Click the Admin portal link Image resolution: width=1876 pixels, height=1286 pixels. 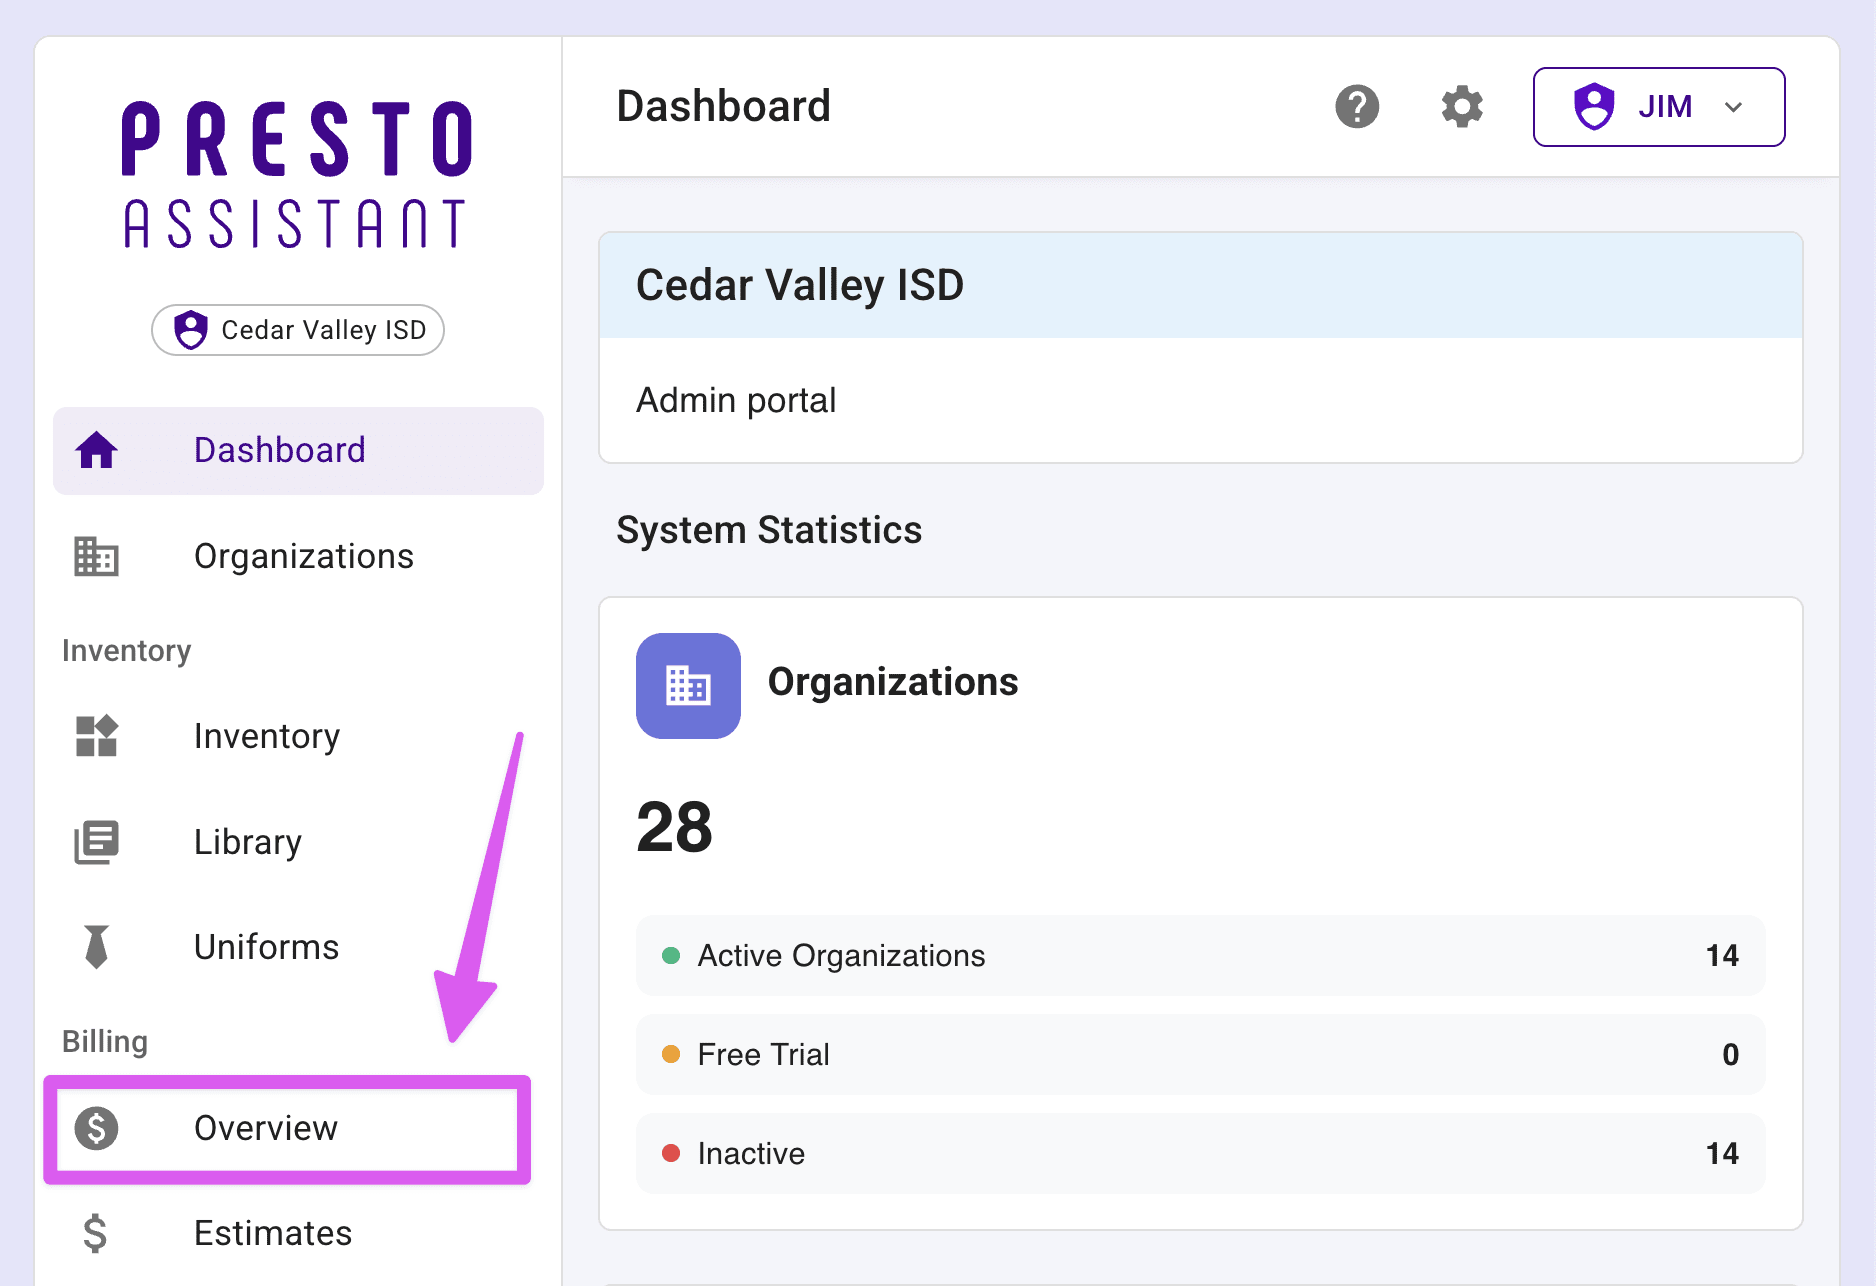(735, 400)
